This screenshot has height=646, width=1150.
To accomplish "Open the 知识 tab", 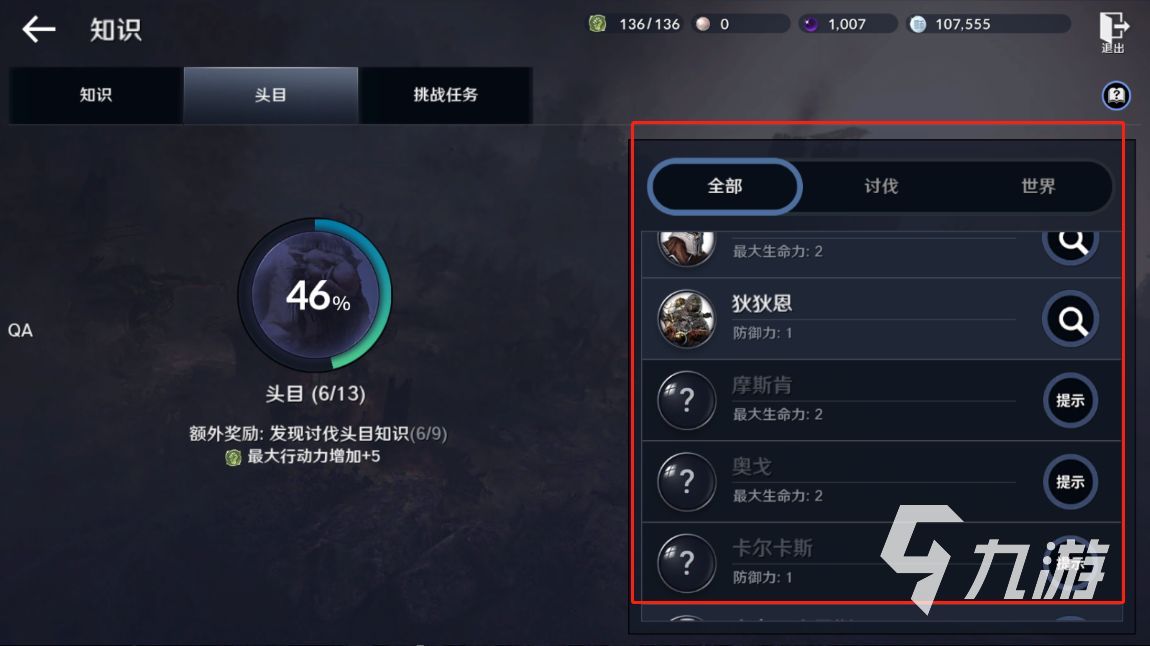I will pos(95,95).
